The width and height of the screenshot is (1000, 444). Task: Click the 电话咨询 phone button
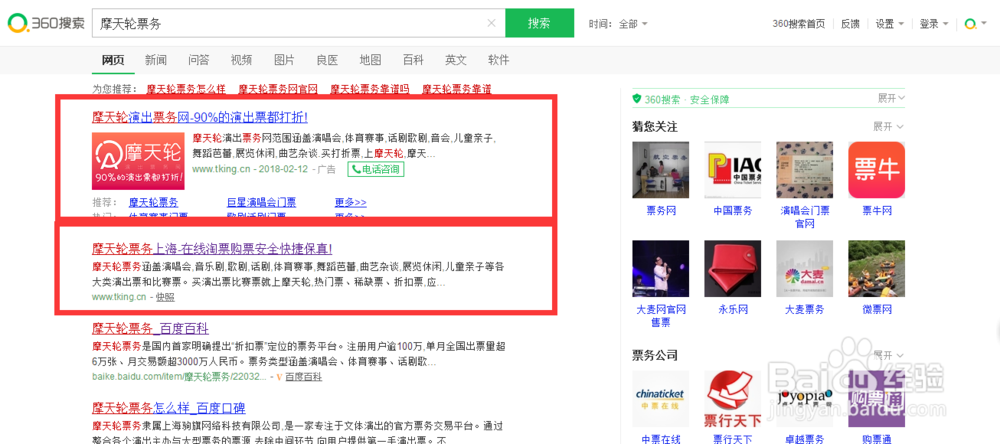click(376, 170)
